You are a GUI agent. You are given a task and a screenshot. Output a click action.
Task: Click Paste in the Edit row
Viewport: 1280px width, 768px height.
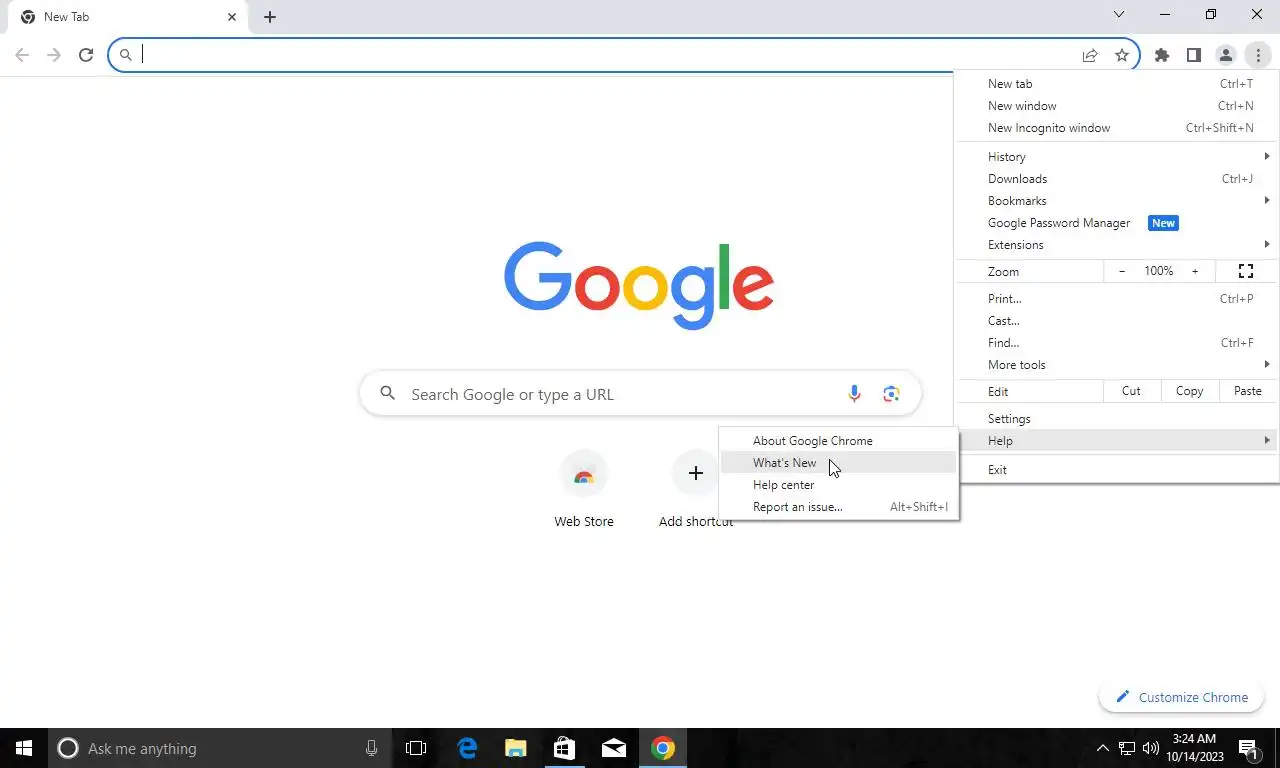point(1248,392)
